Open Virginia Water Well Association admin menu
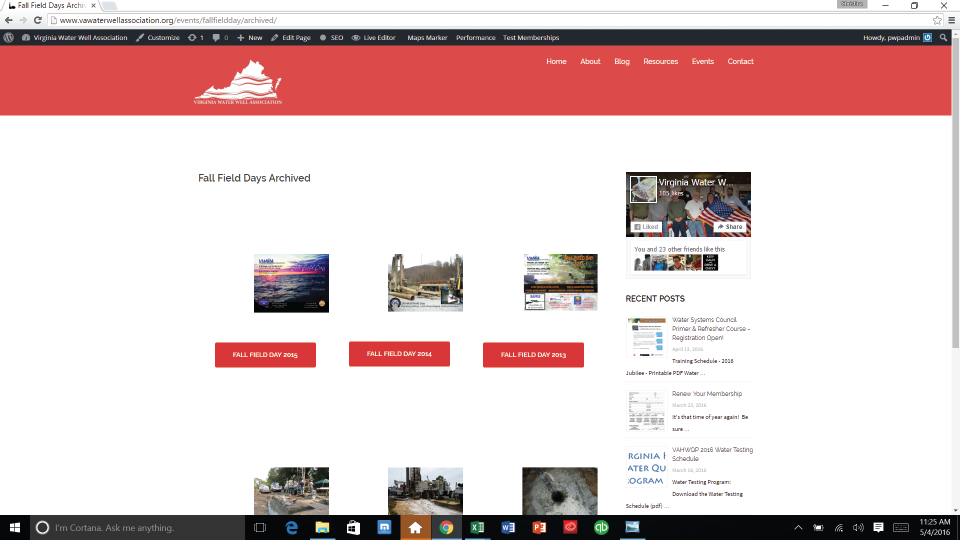Viewport: 961px width, 541px height. 75,37
